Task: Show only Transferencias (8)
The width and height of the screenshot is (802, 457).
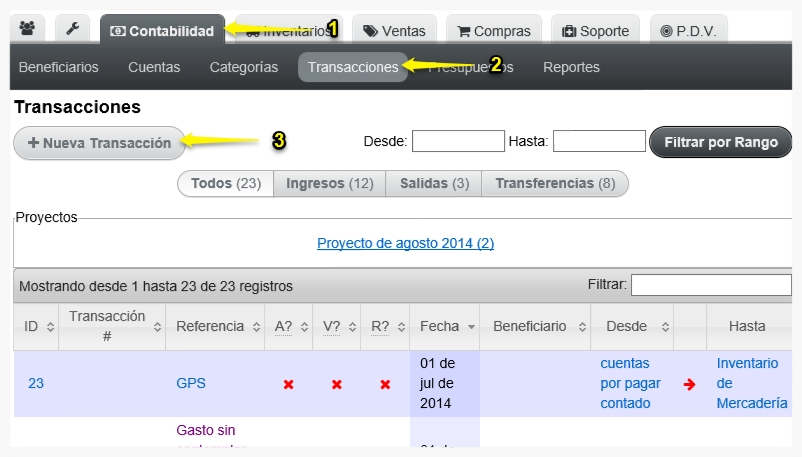Action: 555,183
